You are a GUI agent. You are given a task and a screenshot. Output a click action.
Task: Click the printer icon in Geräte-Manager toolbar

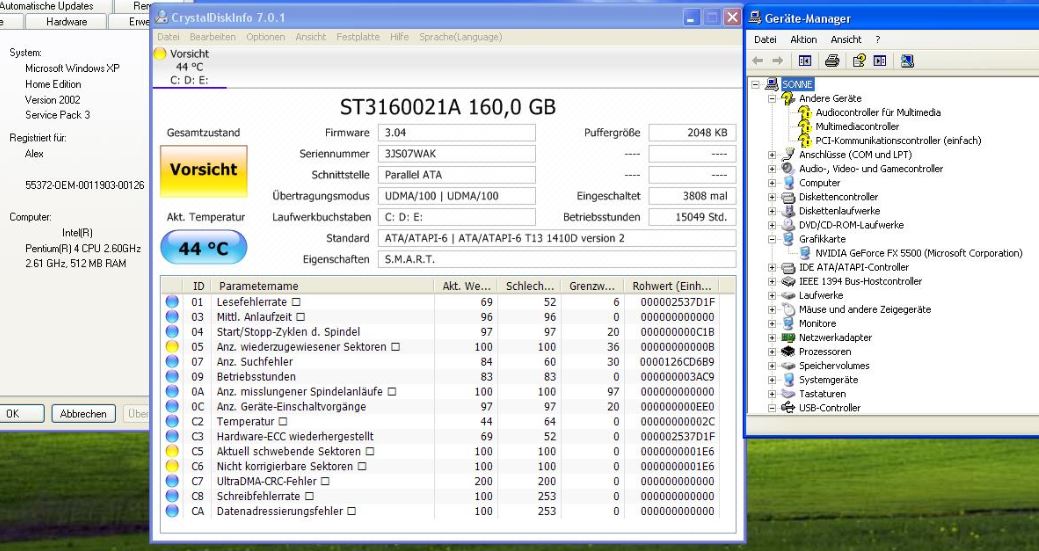click(x=832, y=61)
